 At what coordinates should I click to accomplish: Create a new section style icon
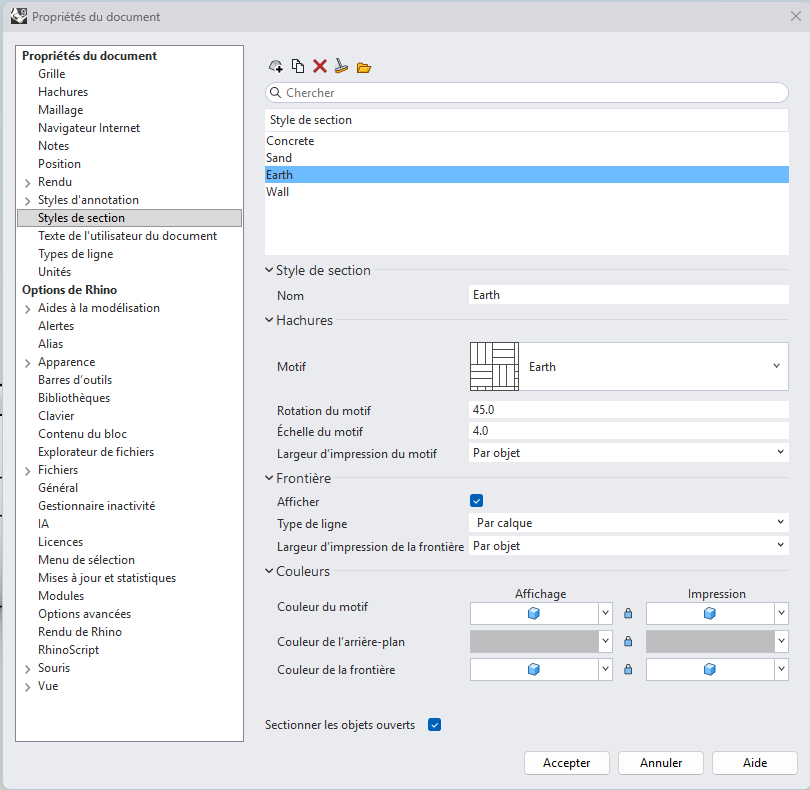[276, 67]
